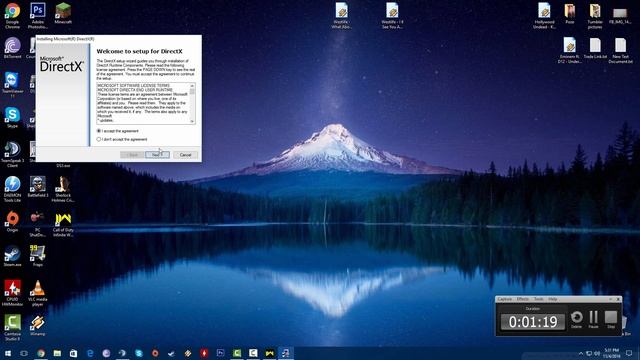Click Cancel in the DirectX setup dialog
The width and height of the screenshot is (640, 360).
[x=185, y=155]
